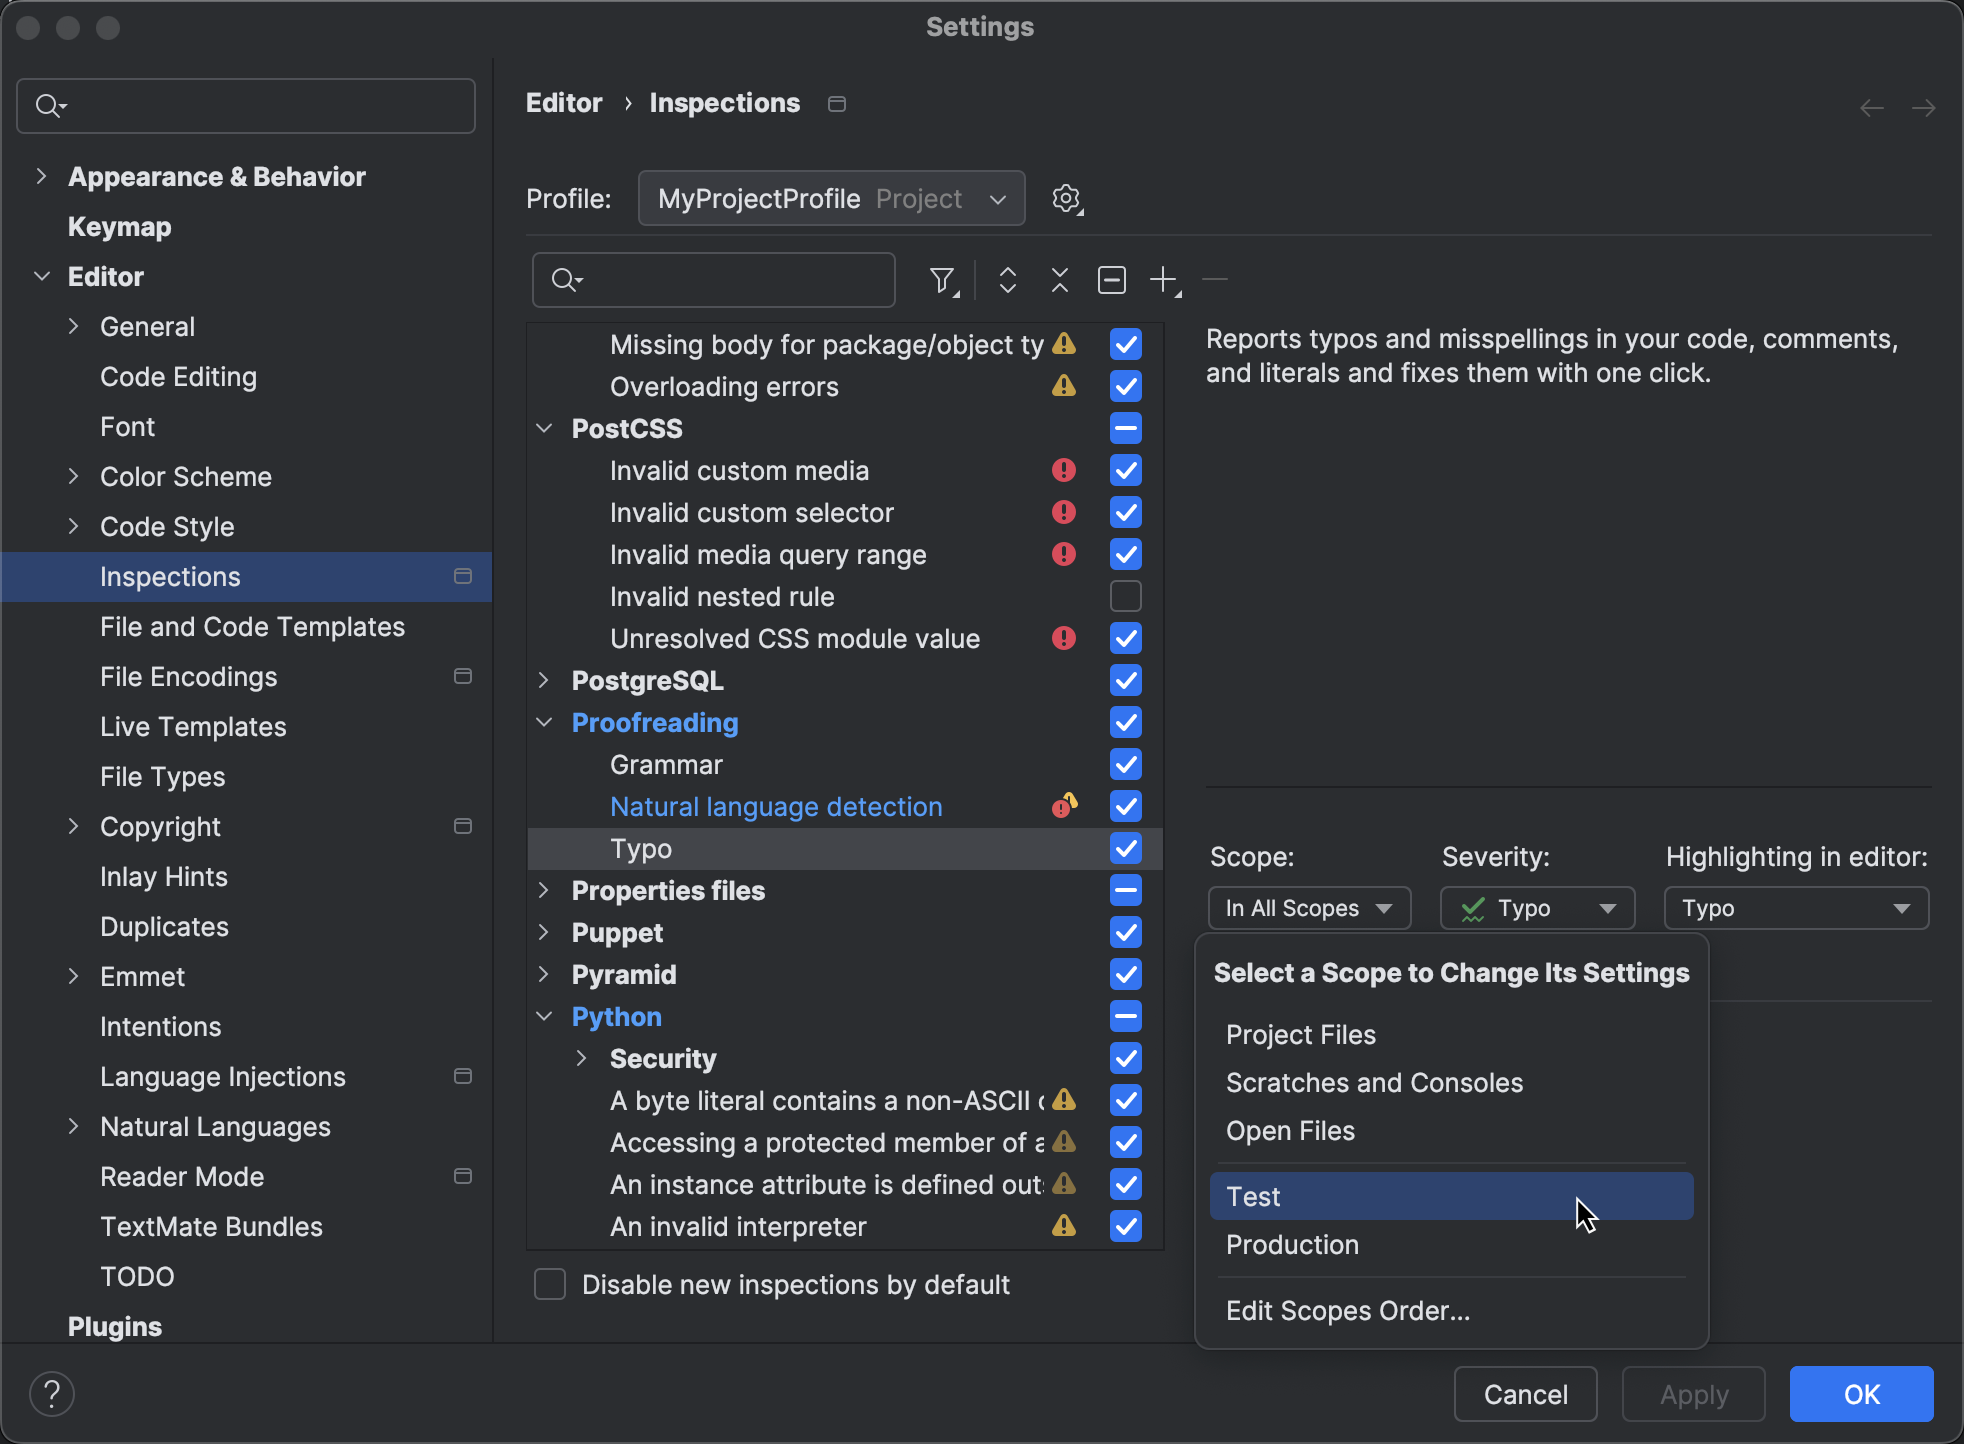Open the Severity dropdown set to Typo

pyautogui.click(x=1536, y=908)
